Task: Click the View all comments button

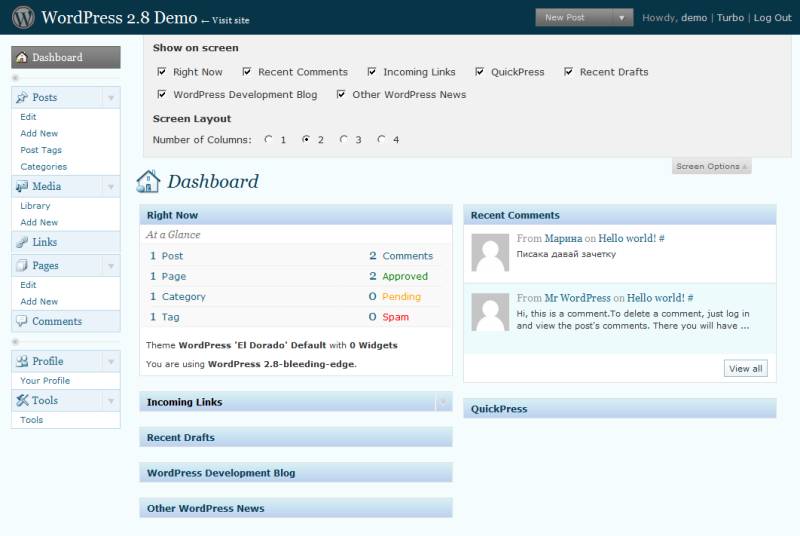Action: click(745, 368)
